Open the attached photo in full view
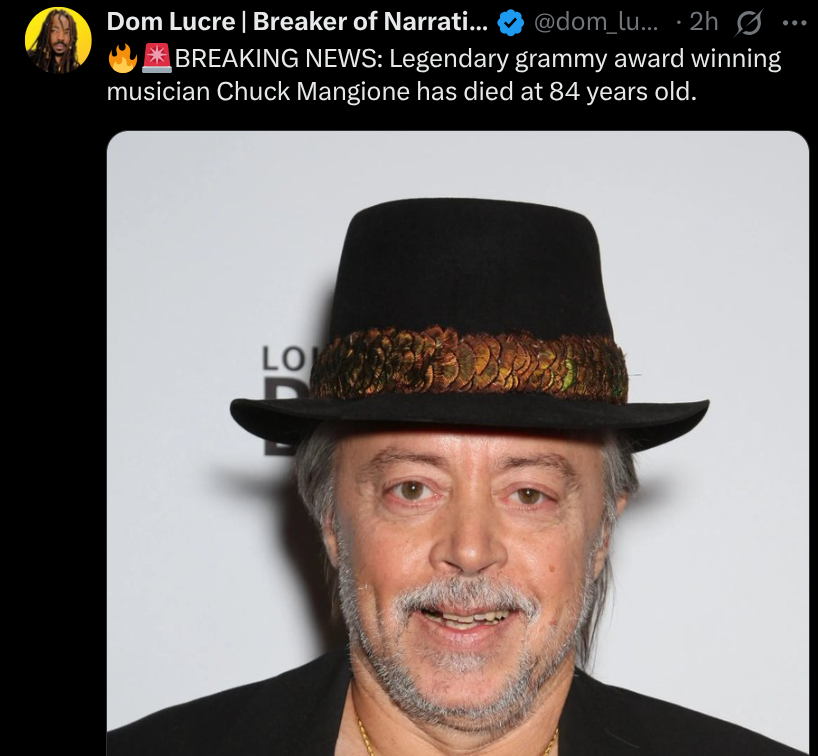 point(458,443)
